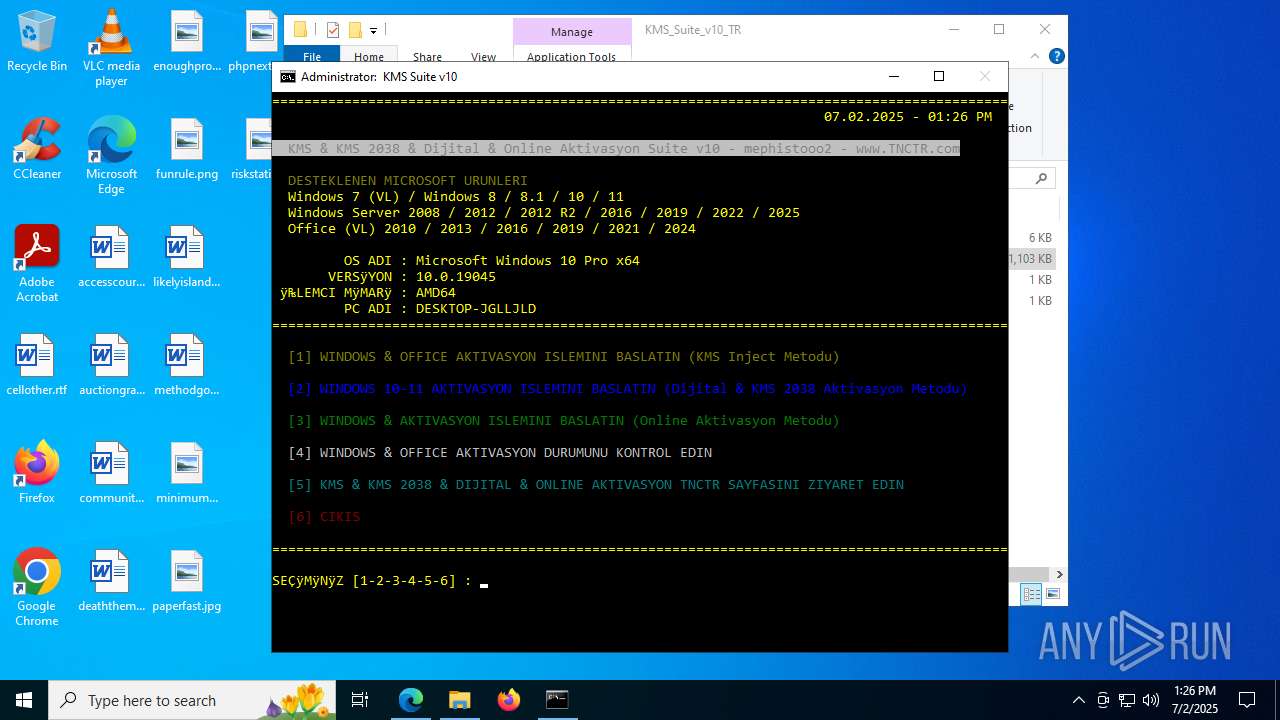Click option [4] DURUMUNU KONTROL EDIN line
The width and height of the screenshot is (1280, 720).
pos(500,453)
